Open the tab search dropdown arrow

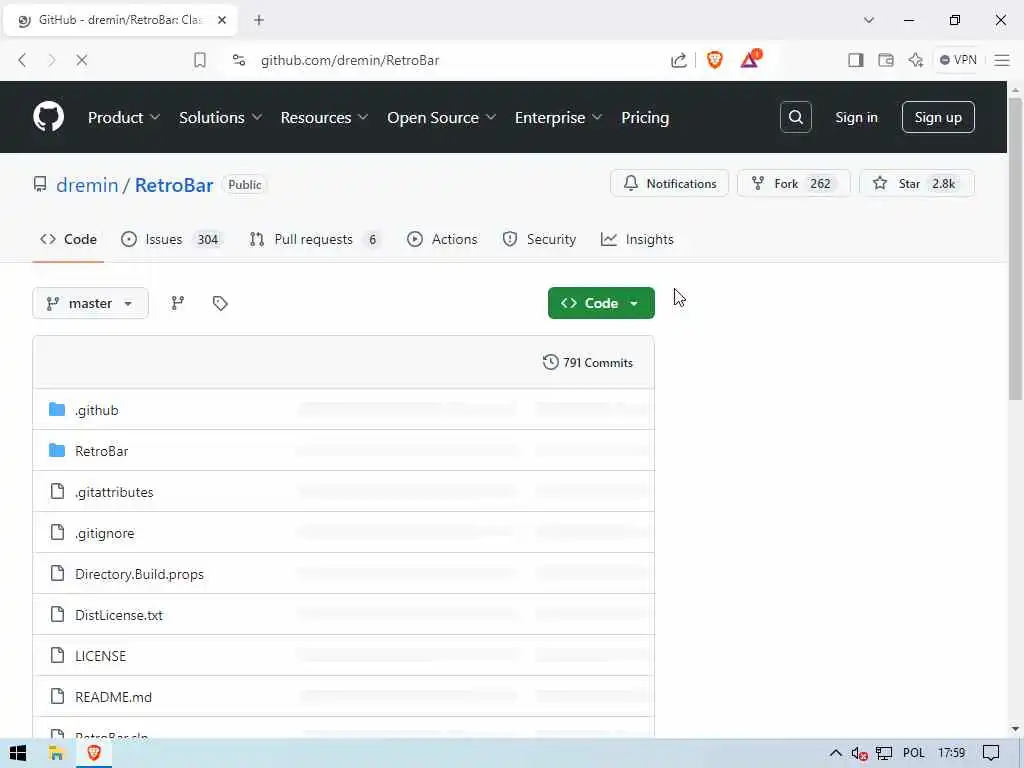(869, 20)
